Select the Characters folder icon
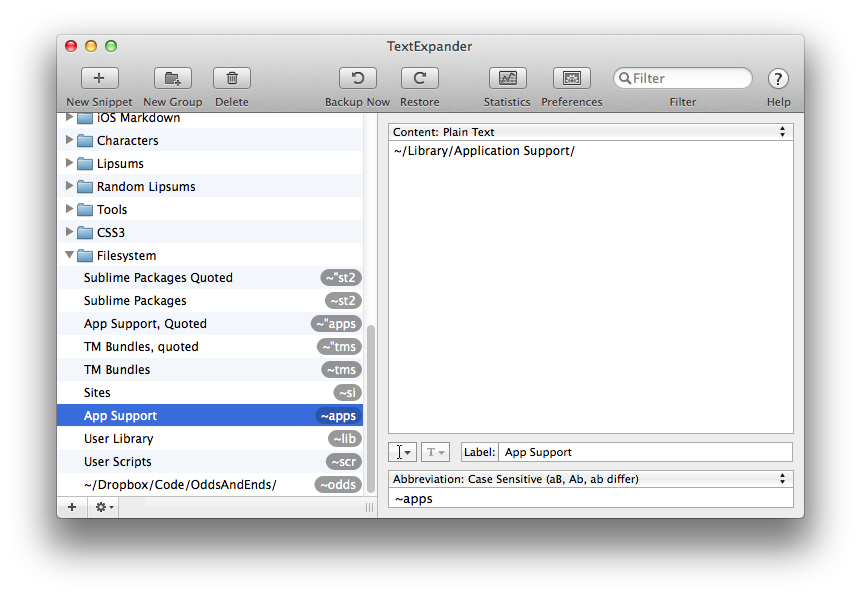 tap(85, 141)
